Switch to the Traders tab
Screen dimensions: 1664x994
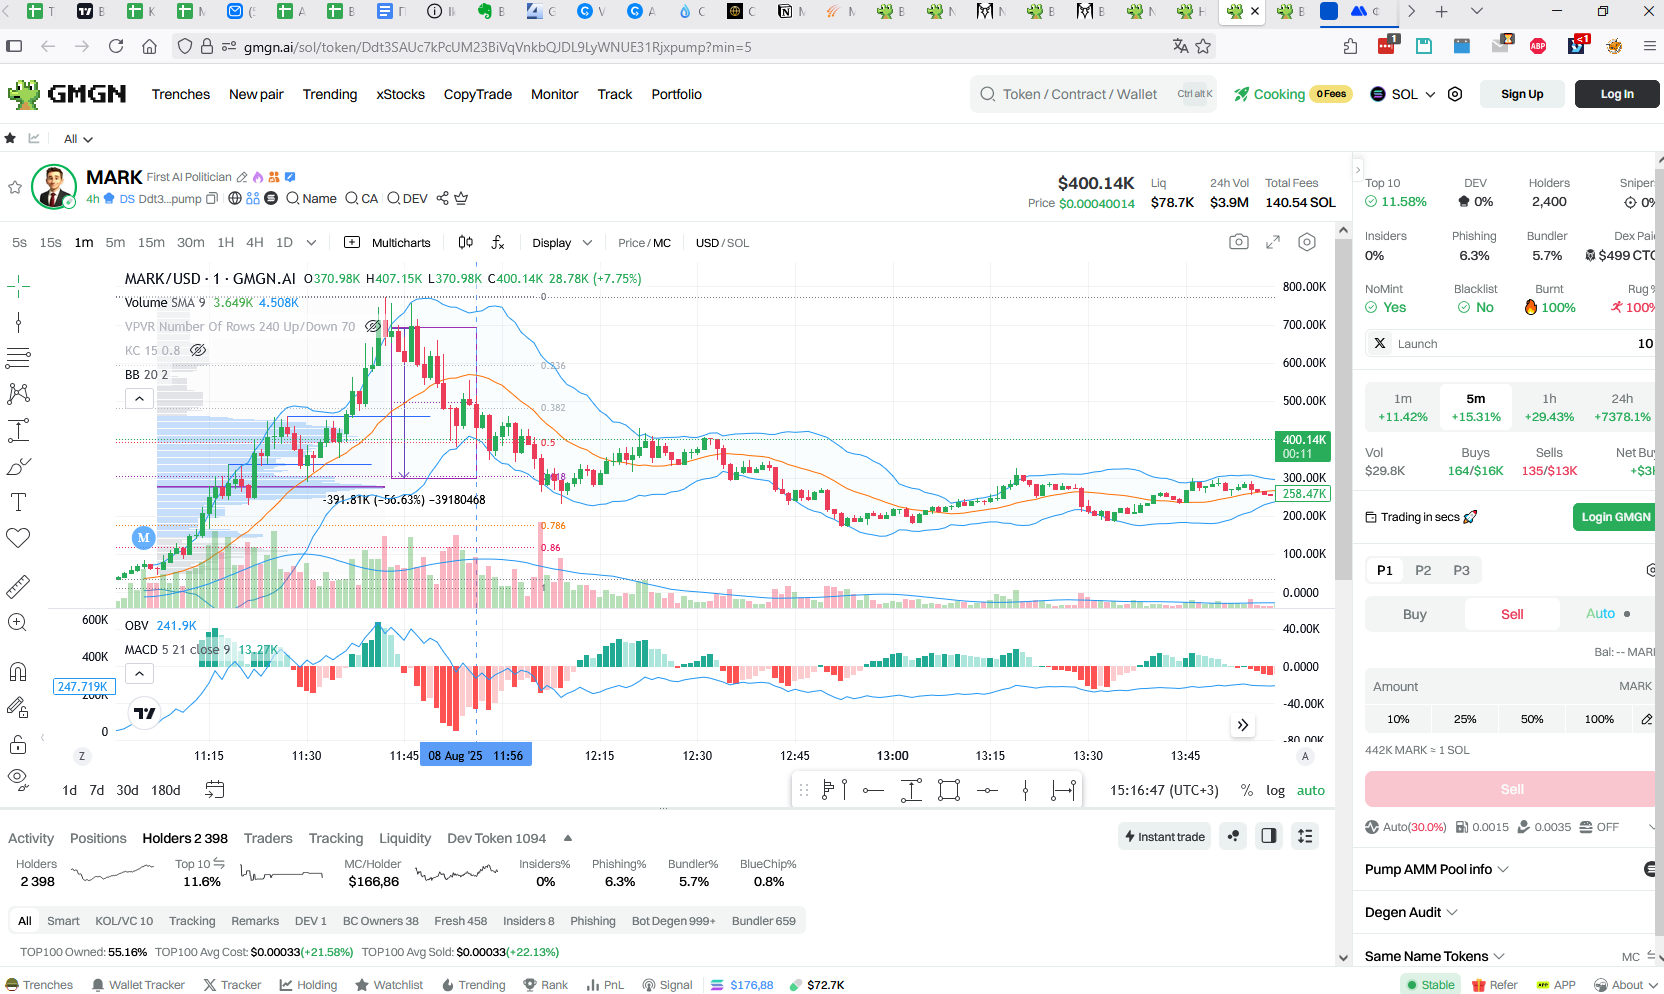point(268,838)
